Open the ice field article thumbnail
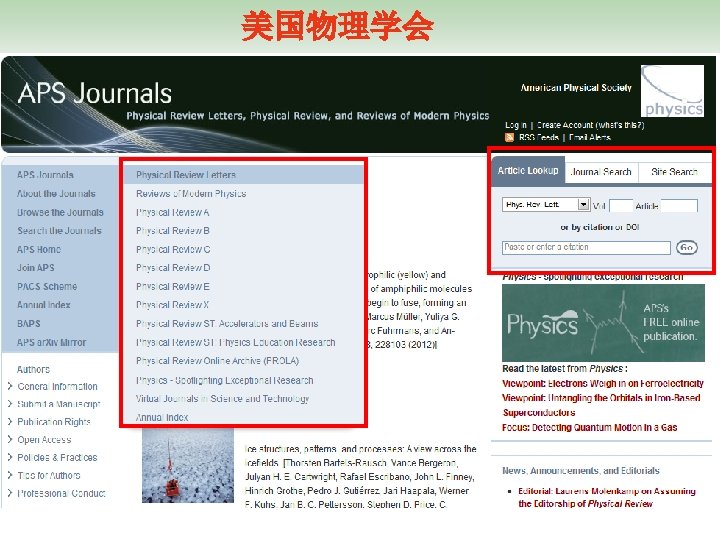 point(188,466)
